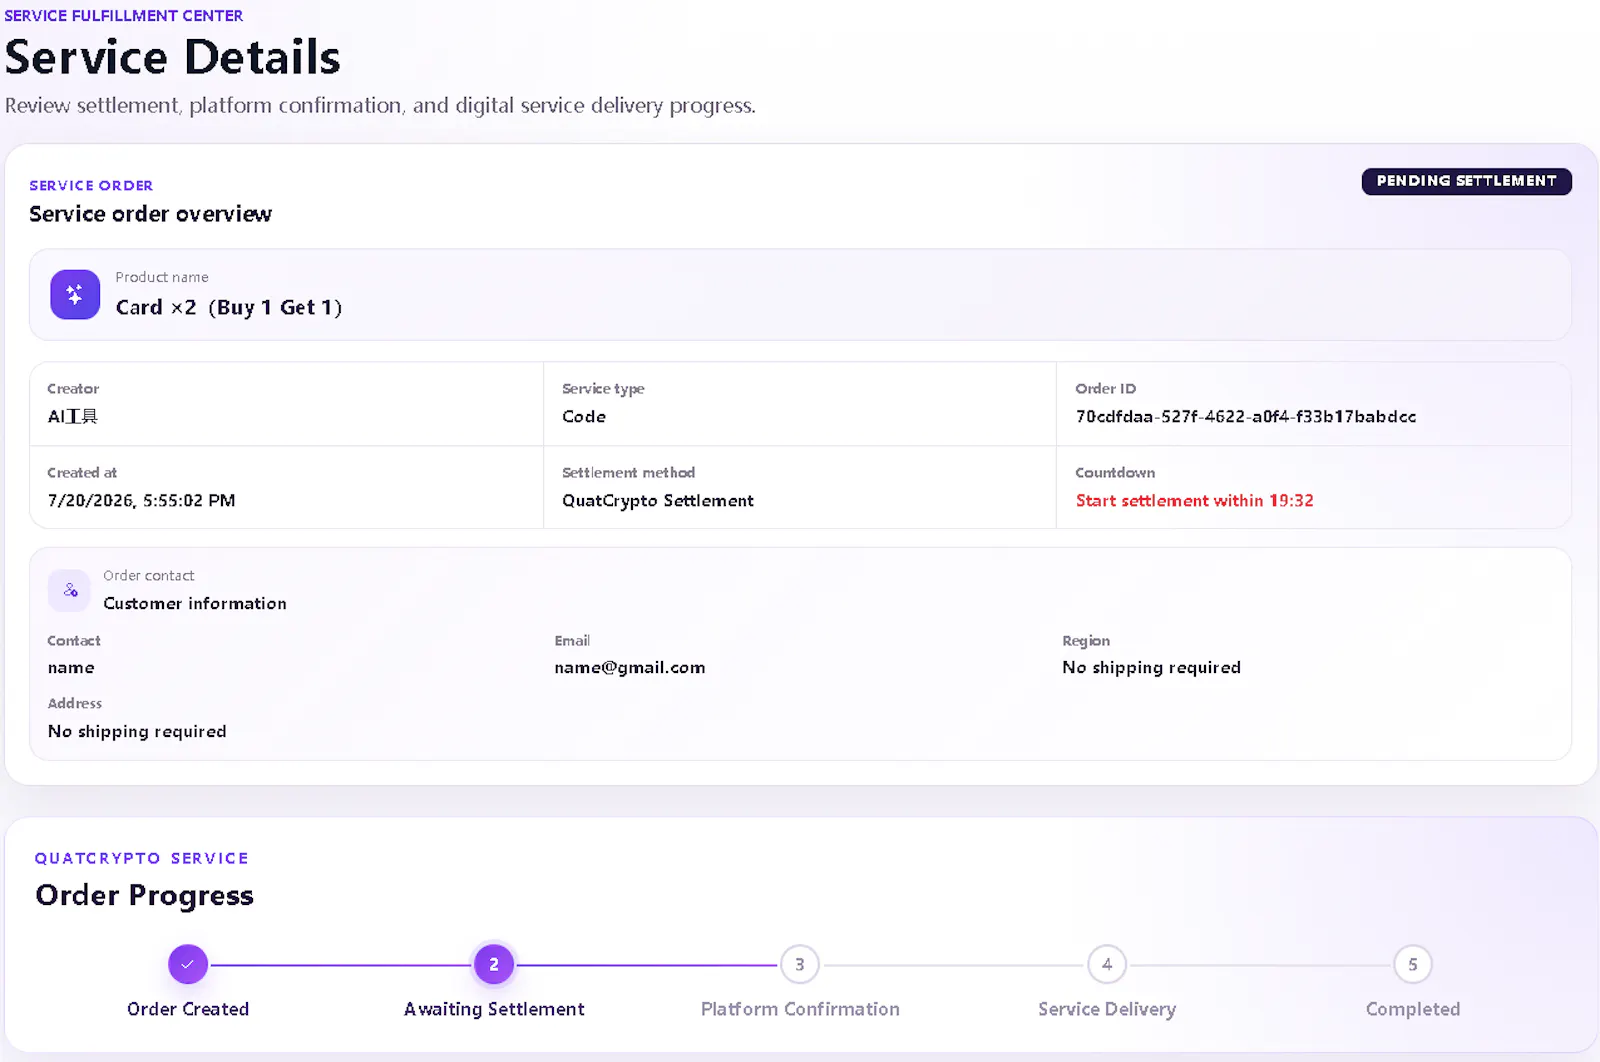Click the Completed step label
This screenshot has width=1600, height=1062.
point(1413,1009)
